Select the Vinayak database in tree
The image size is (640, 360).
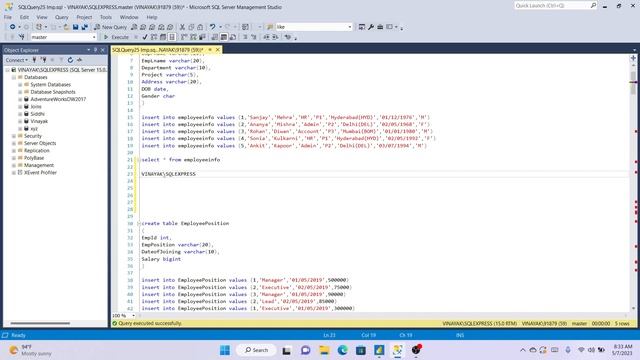point(39,121)
